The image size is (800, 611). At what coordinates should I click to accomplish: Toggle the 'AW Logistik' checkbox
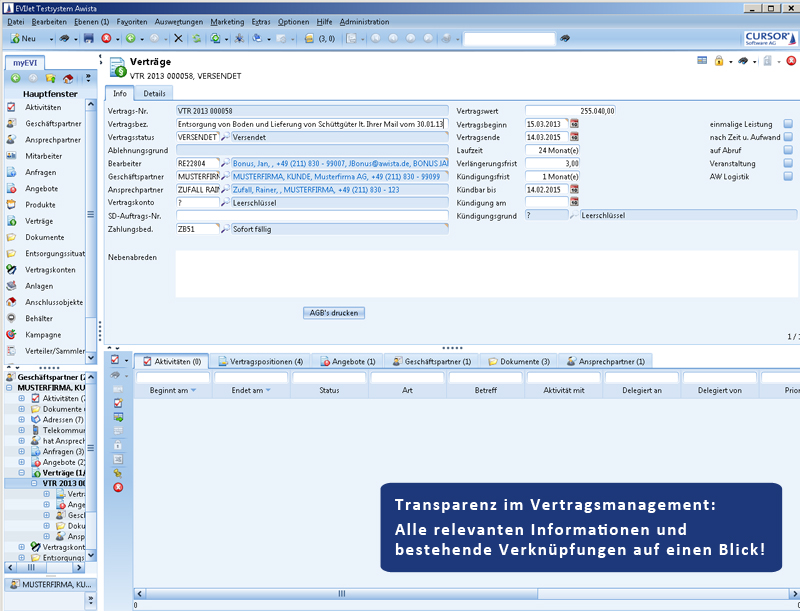click(x=787, y=176)
